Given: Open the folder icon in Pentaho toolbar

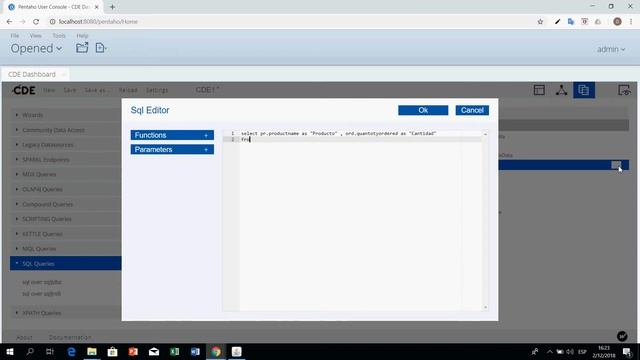Looking at the screenshot, I should (82, 48).
